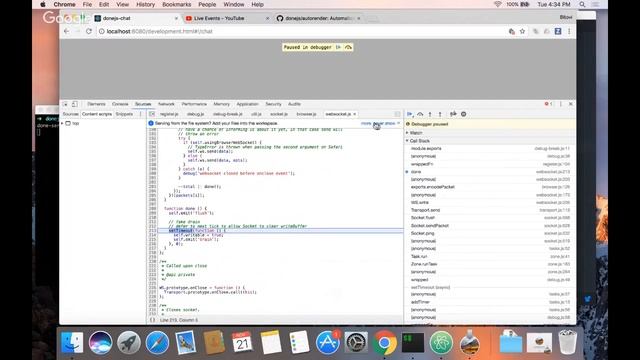The image size is (640, 360).
Task: Open App Store from the dock
Action: [x=327, y=342]
